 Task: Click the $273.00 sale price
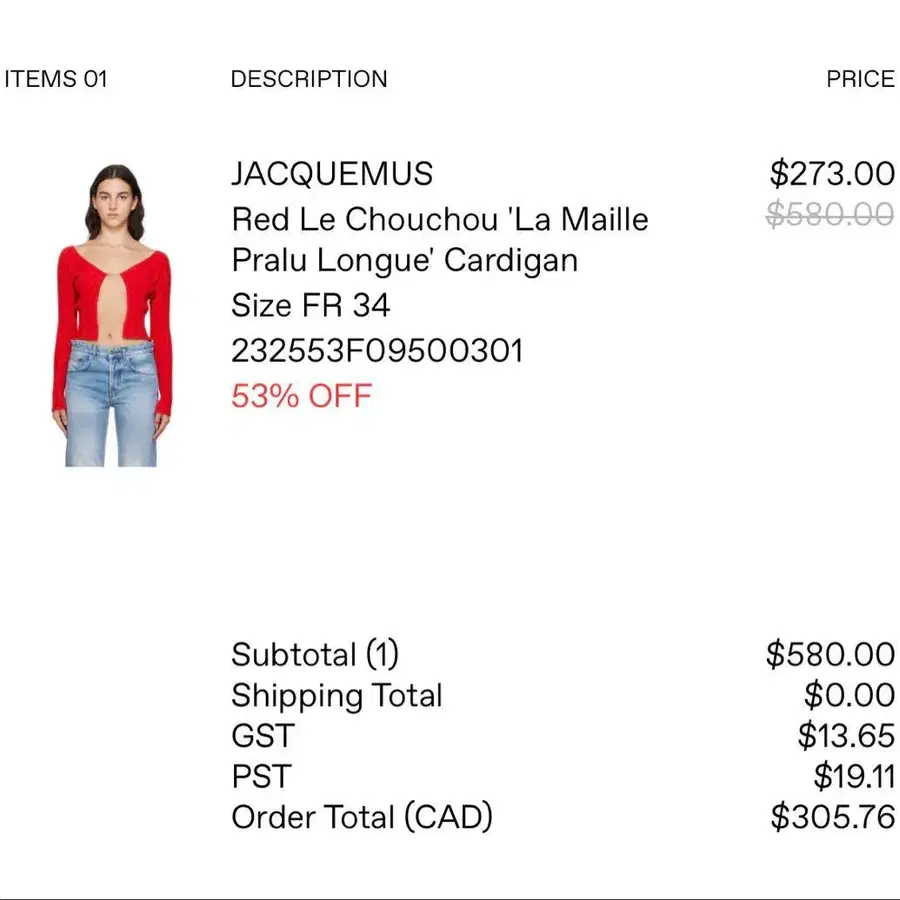pyautogui.click(x=832, y=173)
